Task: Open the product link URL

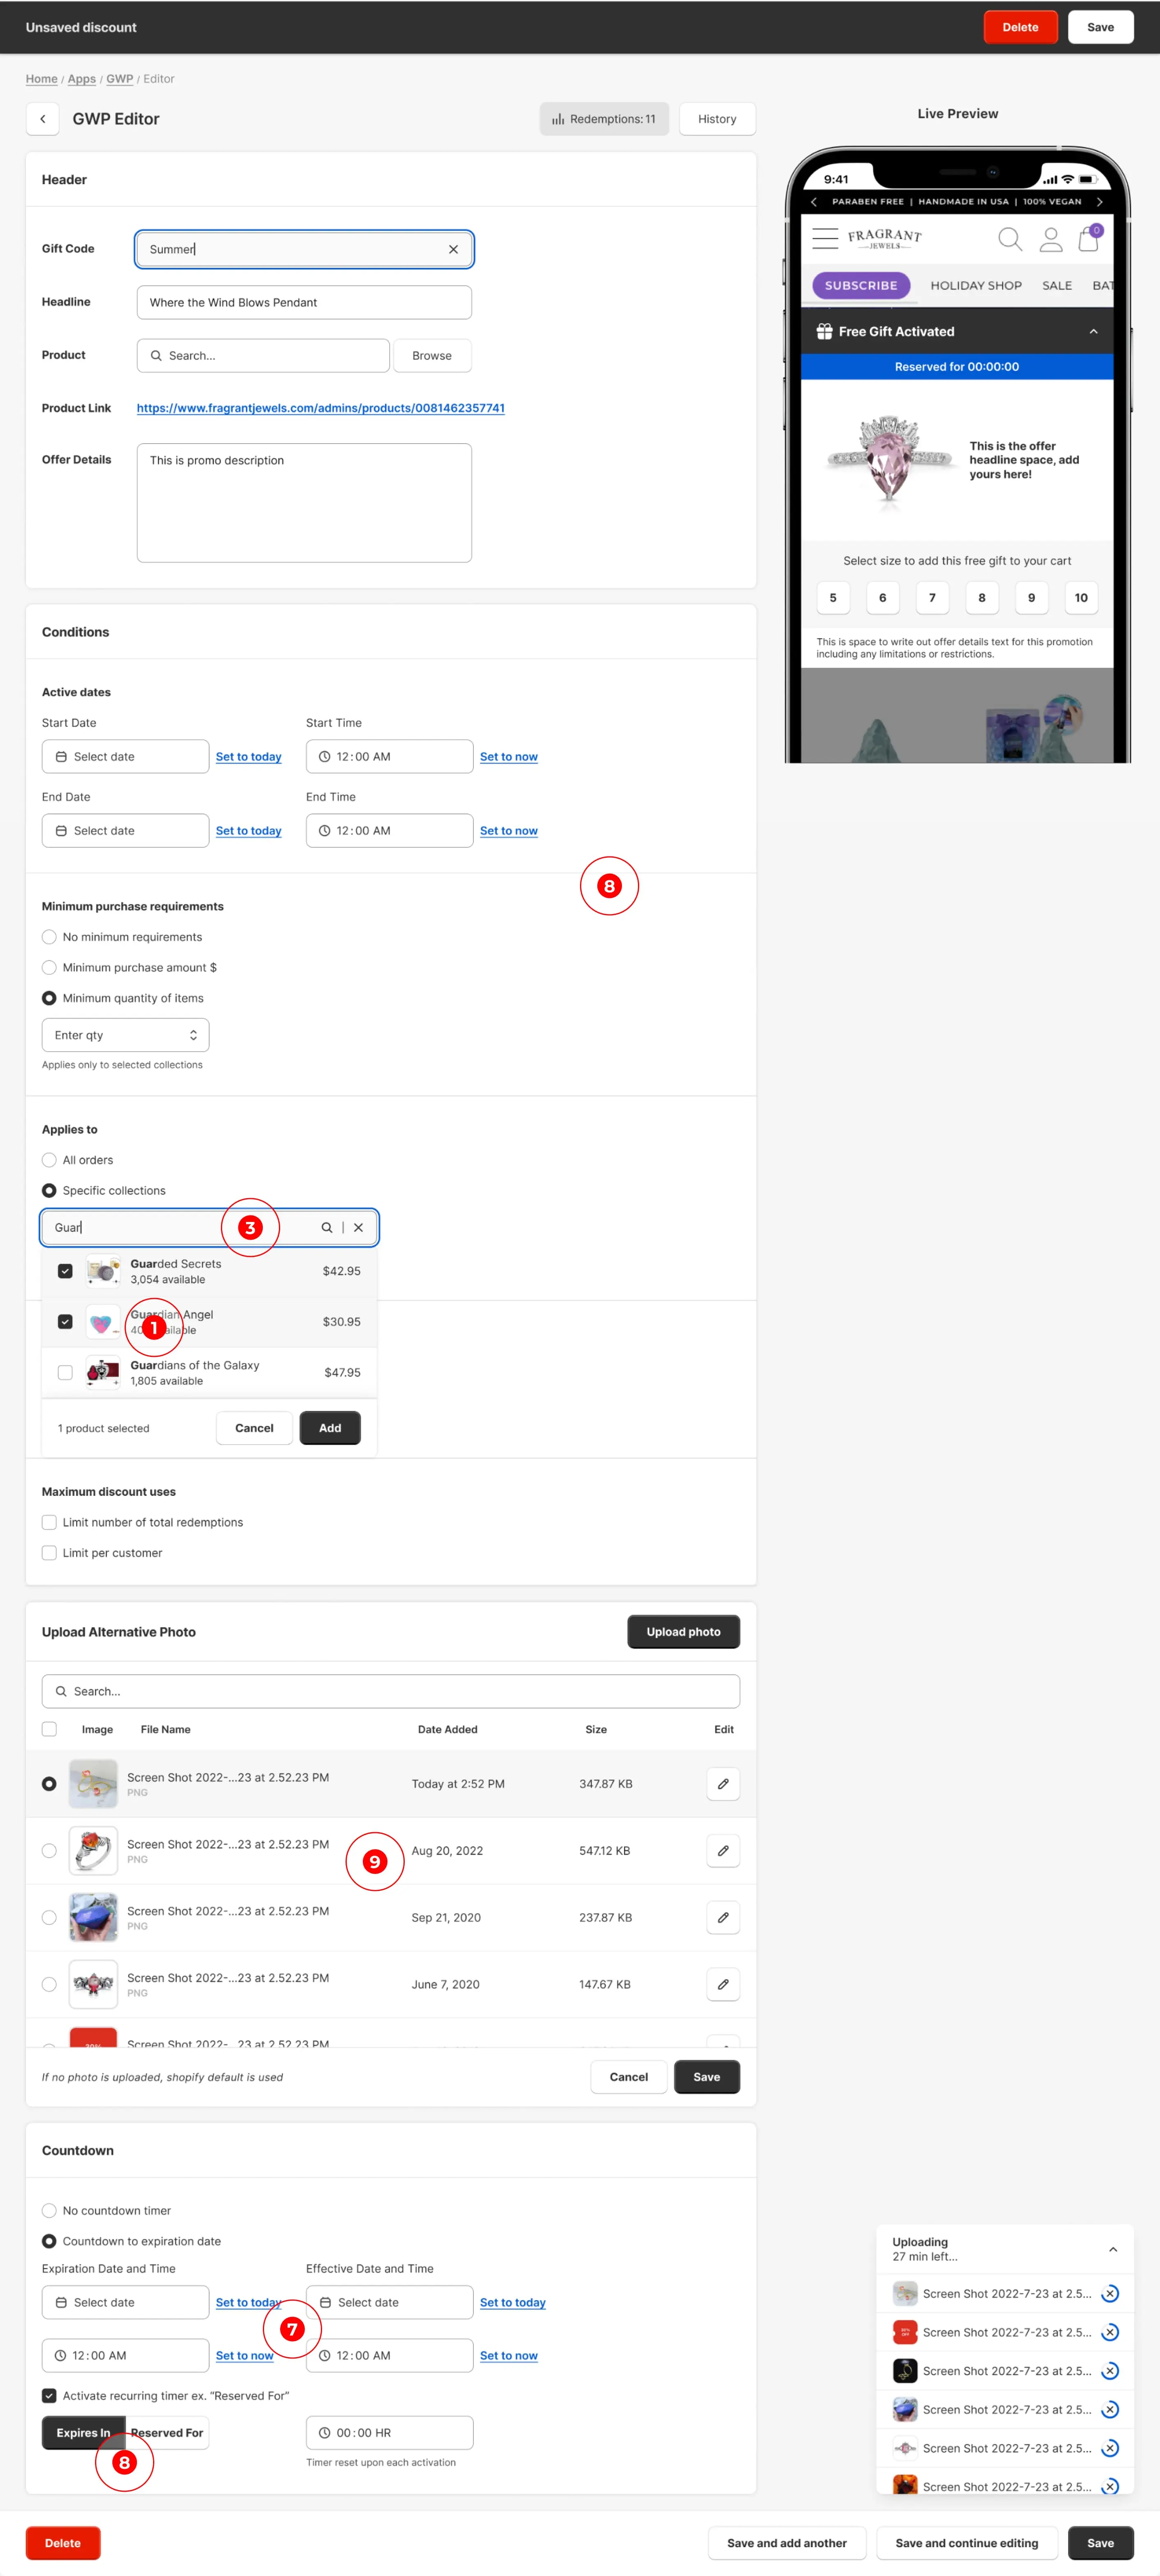Action: pyautogui.click(x=320, y=408)
